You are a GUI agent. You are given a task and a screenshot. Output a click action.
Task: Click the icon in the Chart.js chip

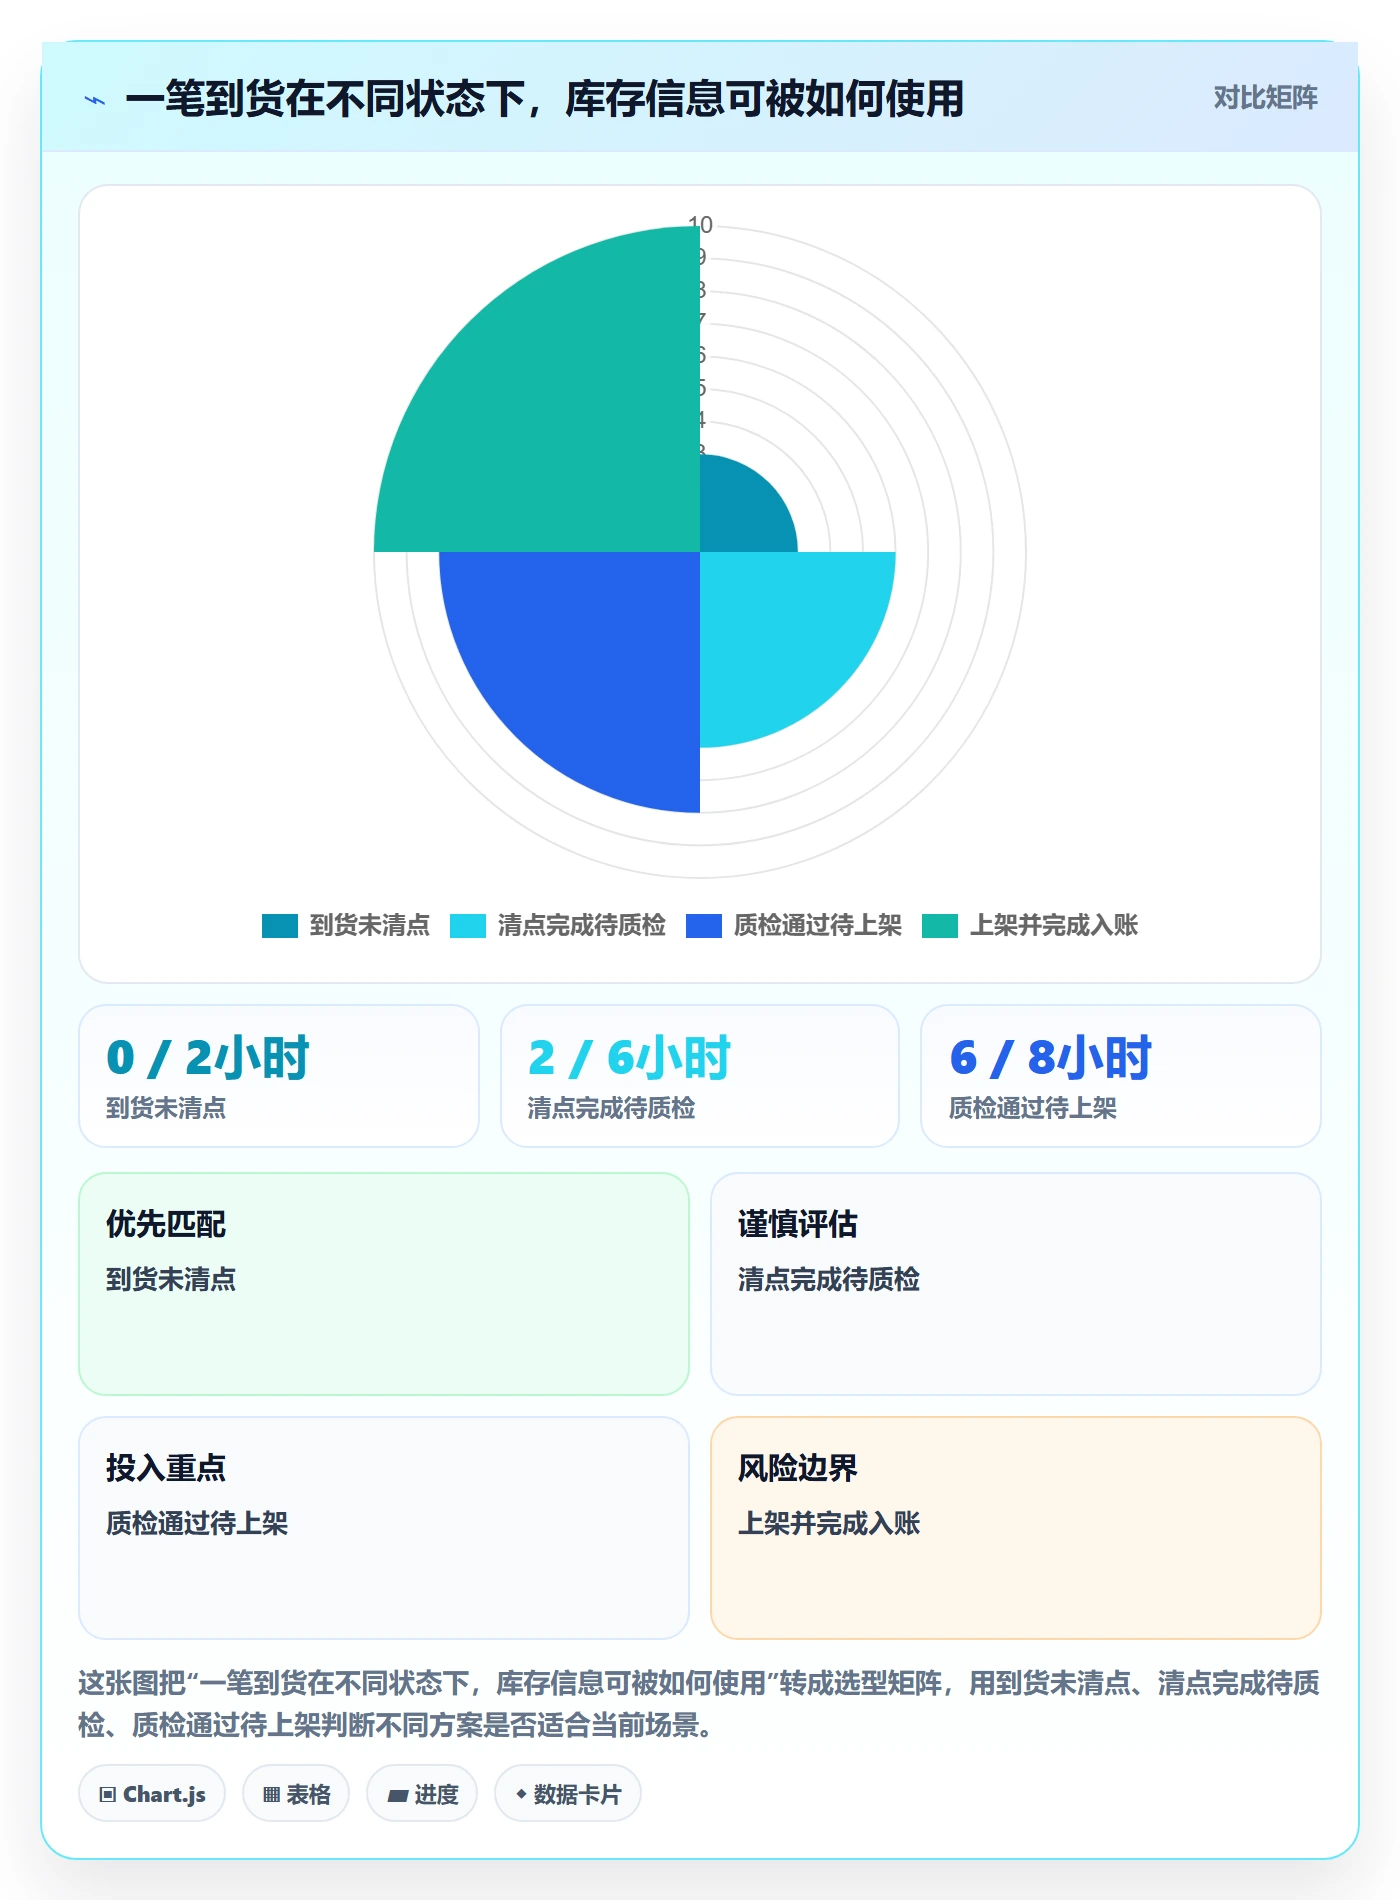107,1795
